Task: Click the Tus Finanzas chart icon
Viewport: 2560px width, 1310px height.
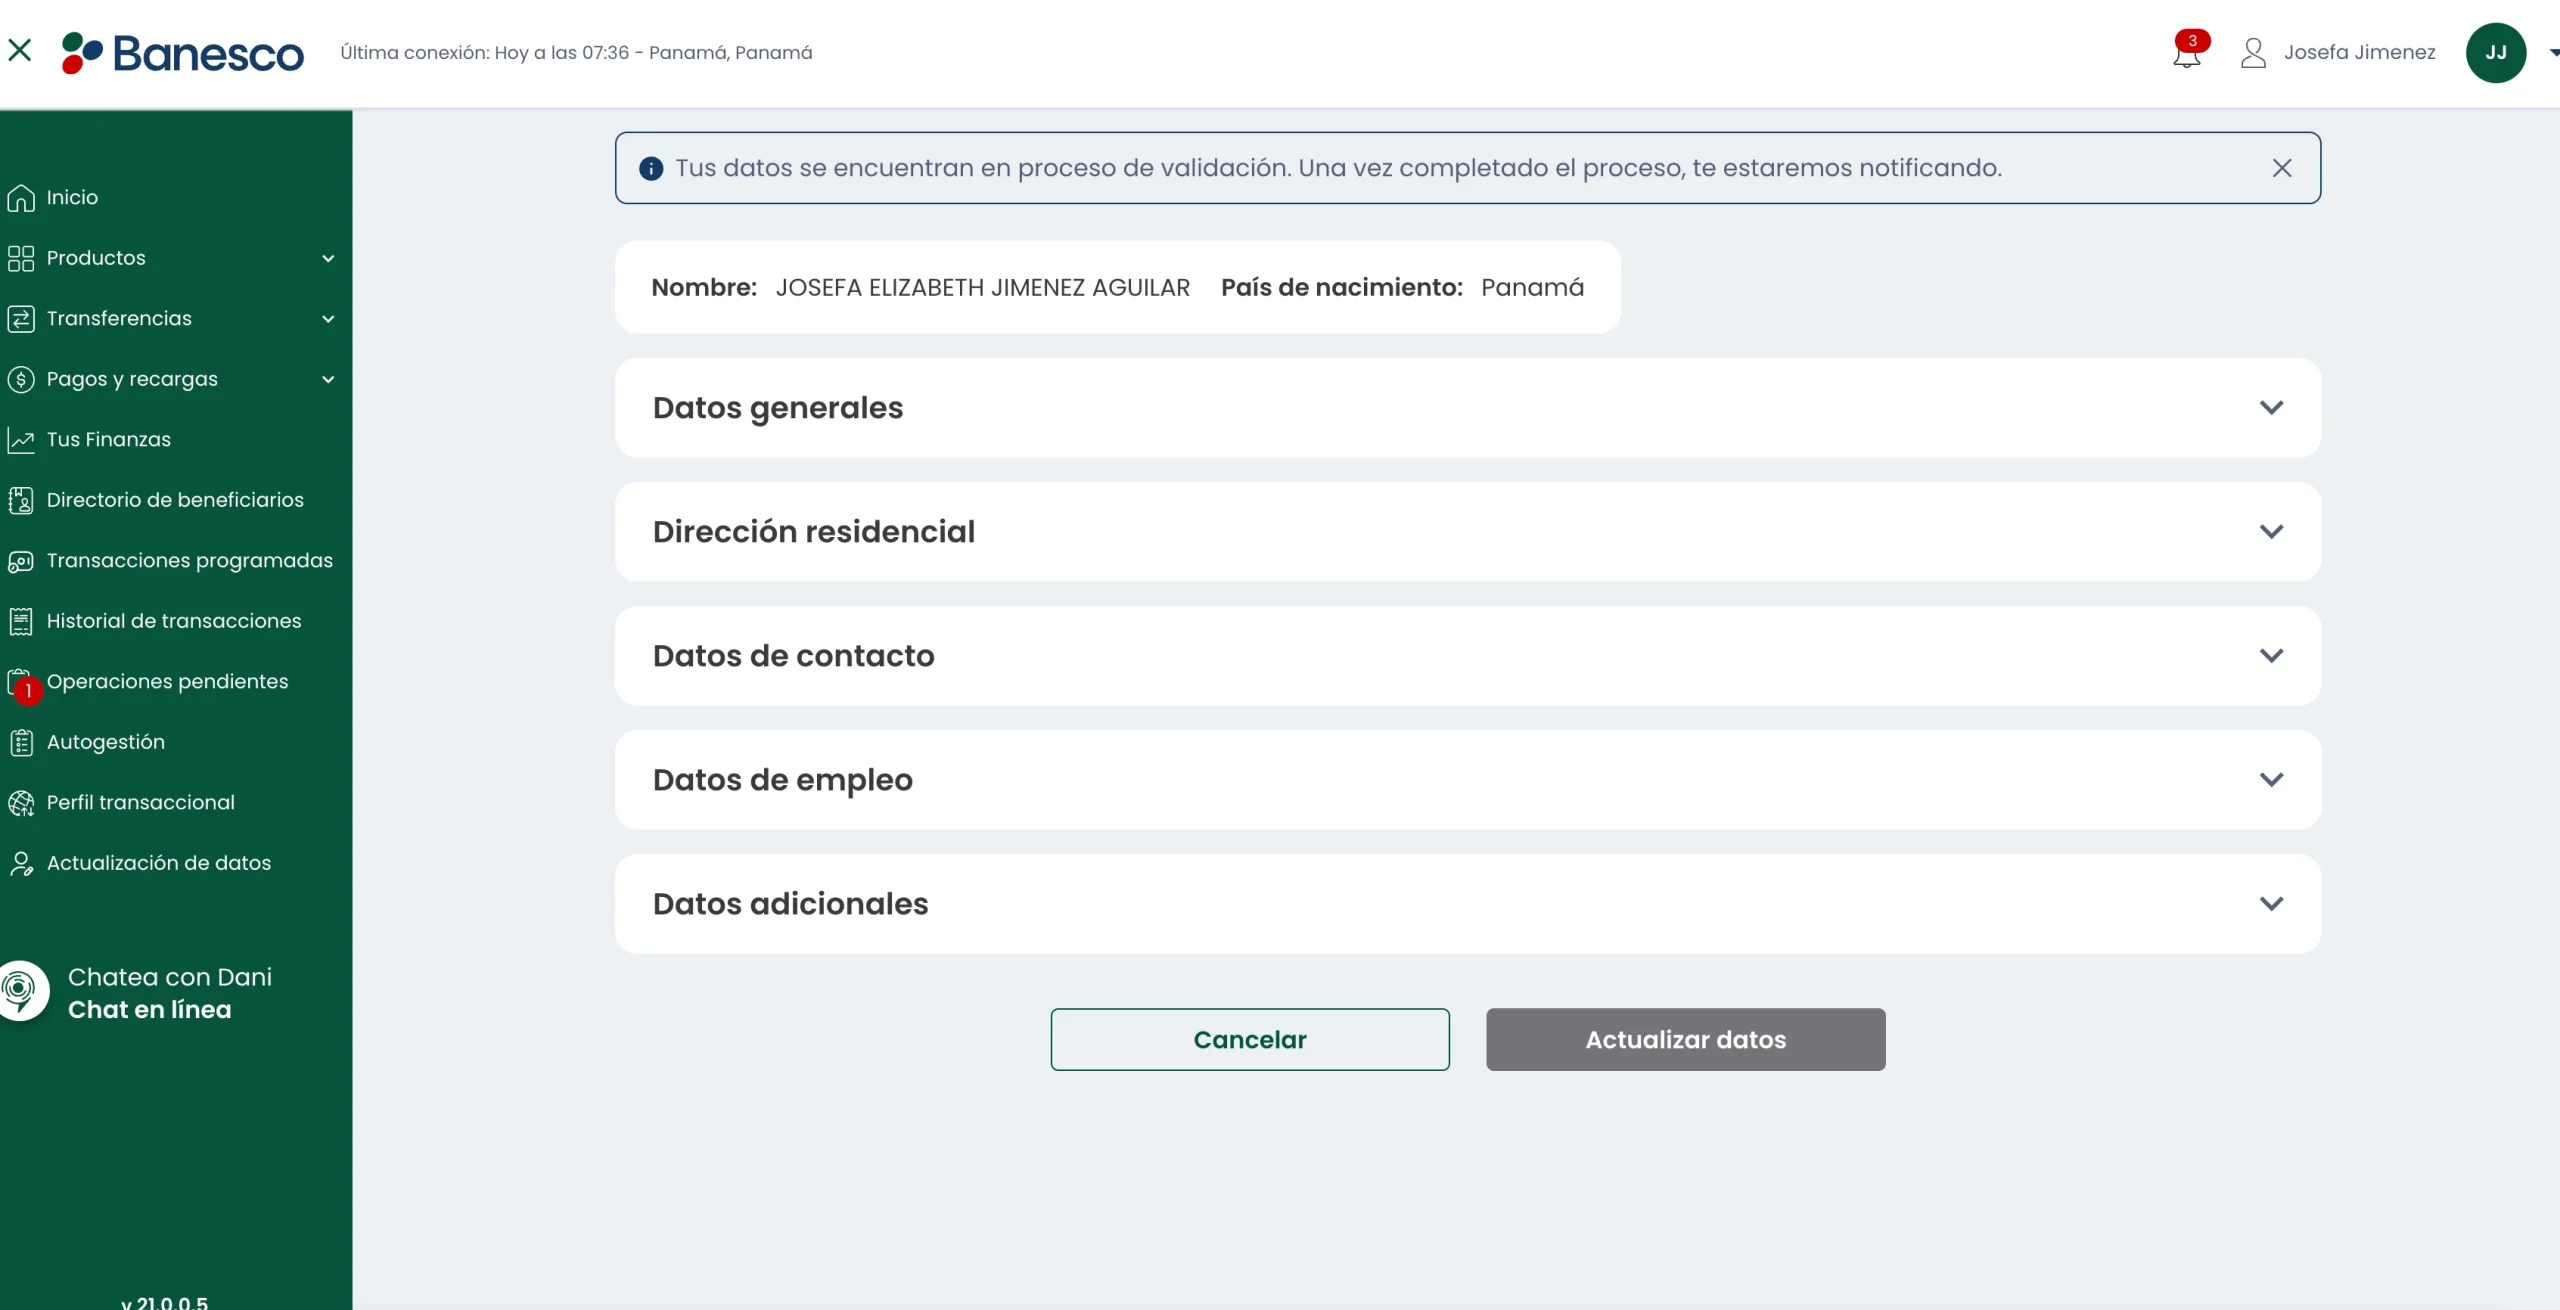Action: point(21,440)
